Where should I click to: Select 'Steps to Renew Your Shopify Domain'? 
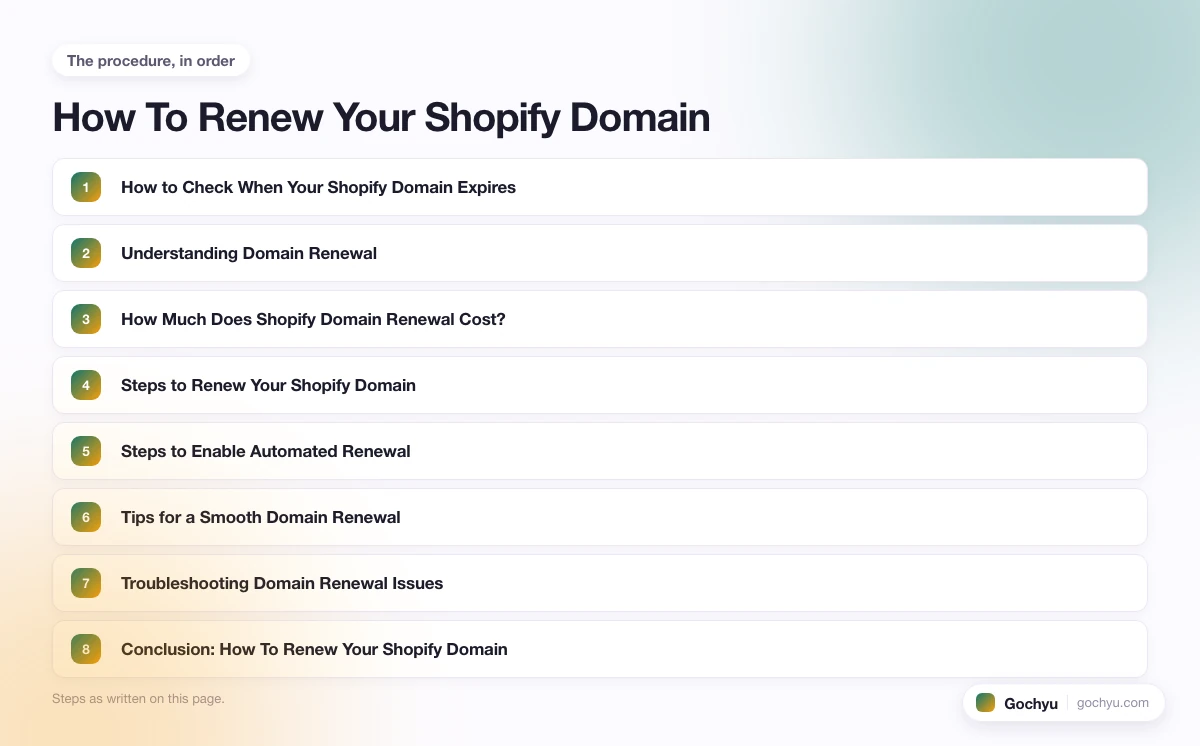point(600,385)
